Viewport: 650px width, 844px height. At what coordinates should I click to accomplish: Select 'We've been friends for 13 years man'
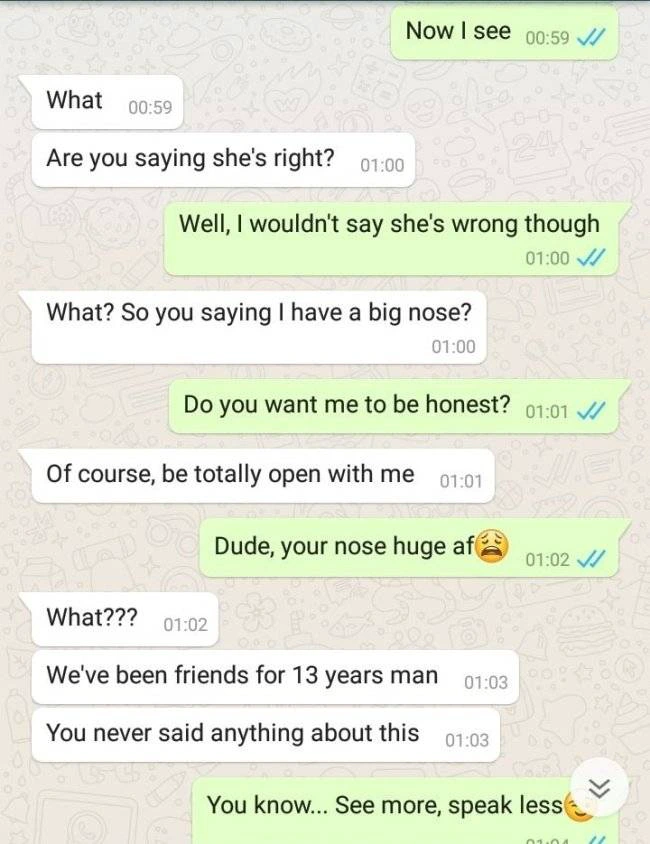[275, 677]
